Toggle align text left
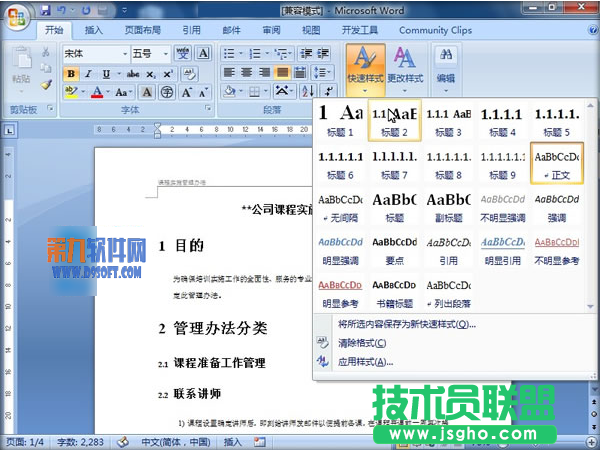This screenshot has width=600, height=450. tap(229, 72)
